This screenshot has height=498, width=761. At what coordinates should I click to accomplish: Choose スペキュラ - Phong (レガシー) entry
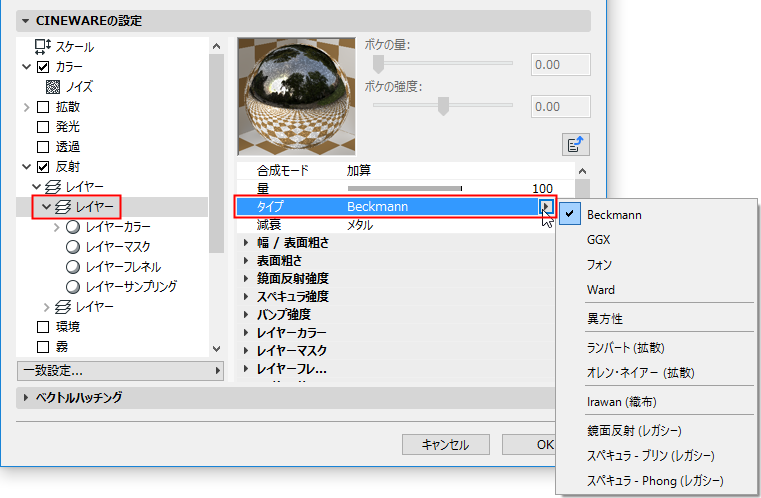(x=655, y=481)
